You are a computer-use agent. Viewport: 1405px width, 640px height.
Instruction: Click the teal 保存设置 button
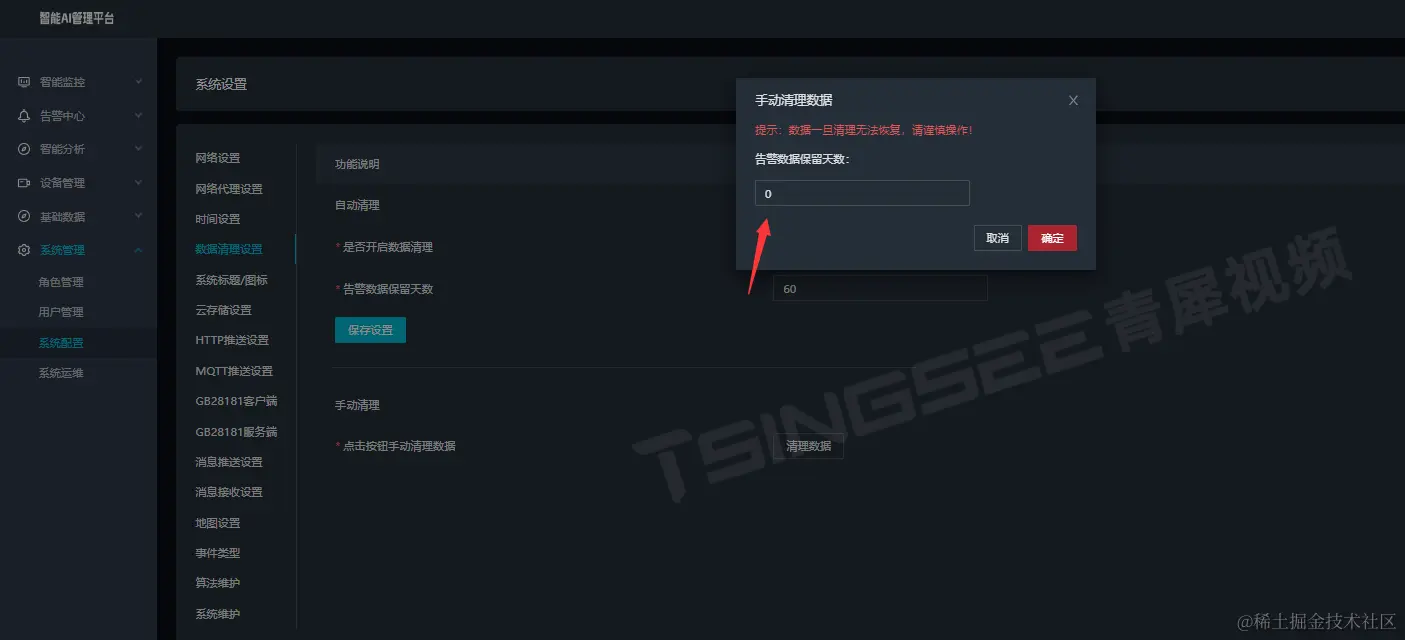(x=370, y=330)
